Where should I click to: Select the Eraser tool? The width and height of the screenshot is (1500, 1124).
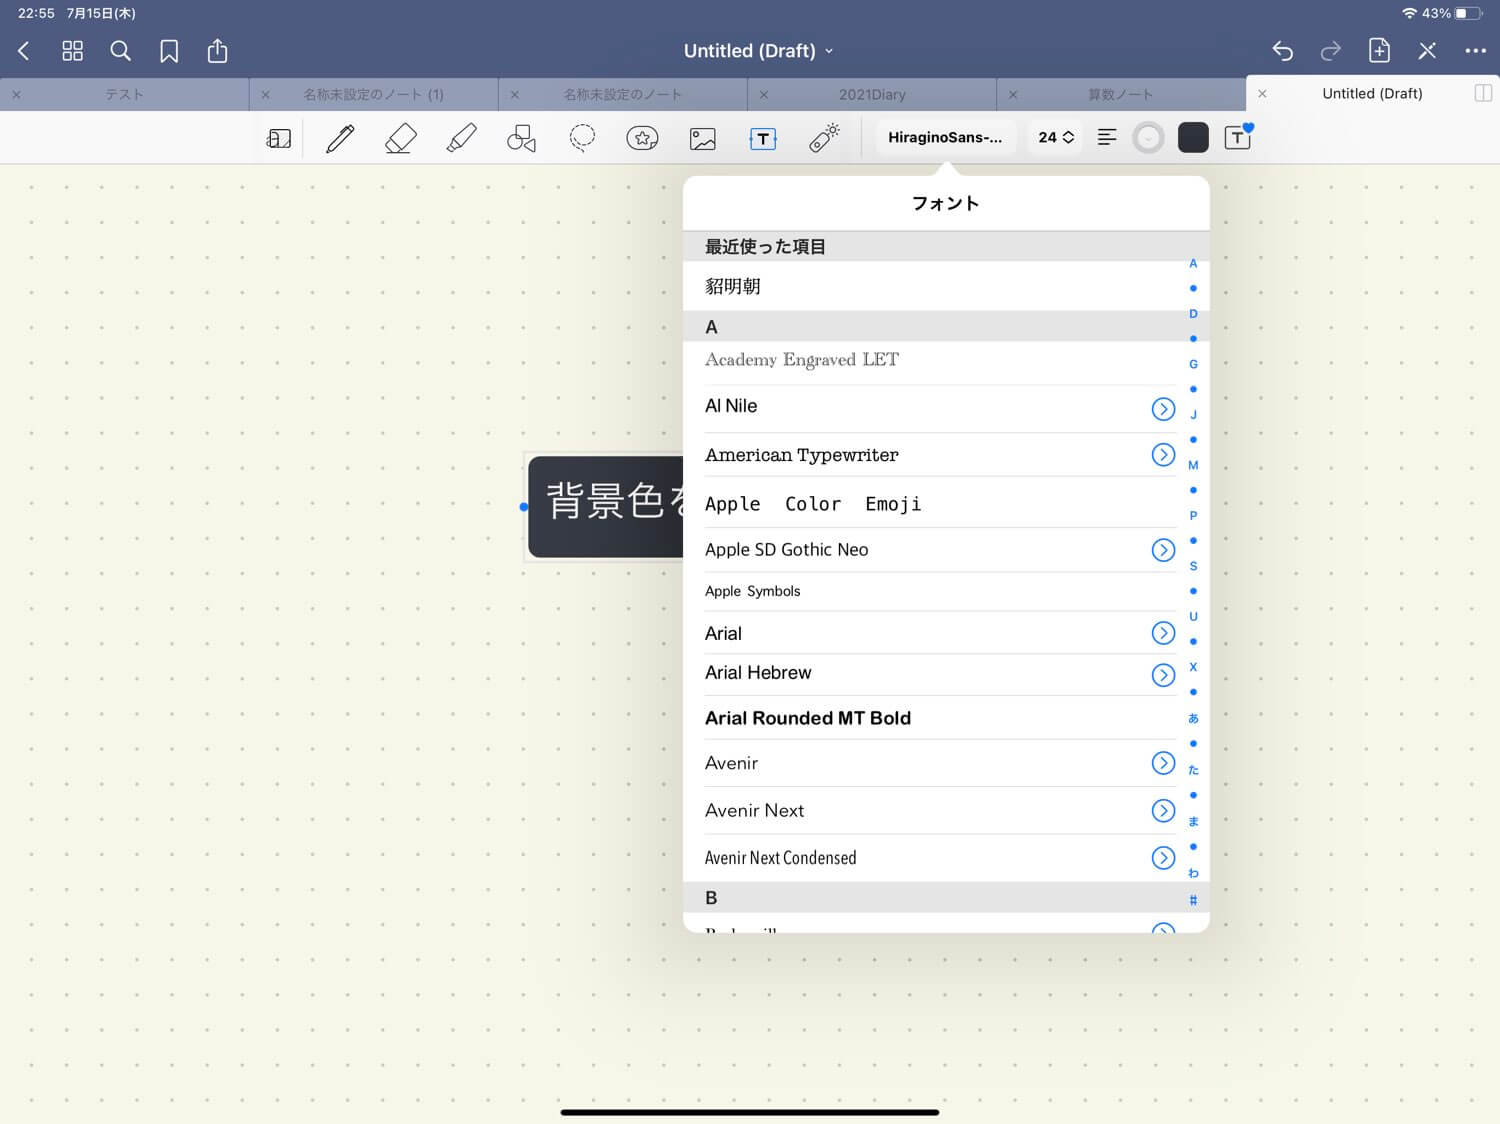[401, 138]
